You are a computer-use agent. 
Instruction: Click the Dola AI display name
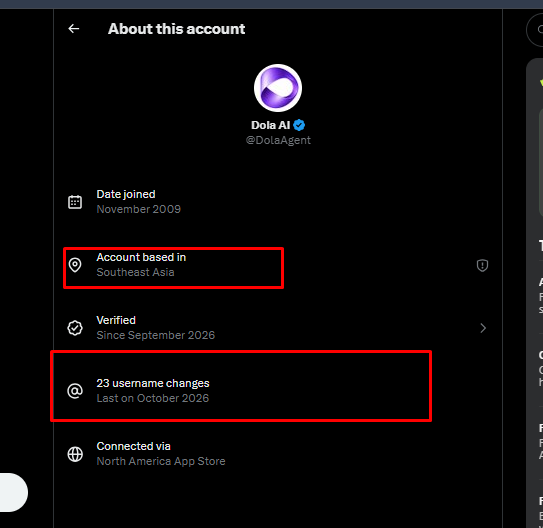pyautogui.click(x=270, y=125)
